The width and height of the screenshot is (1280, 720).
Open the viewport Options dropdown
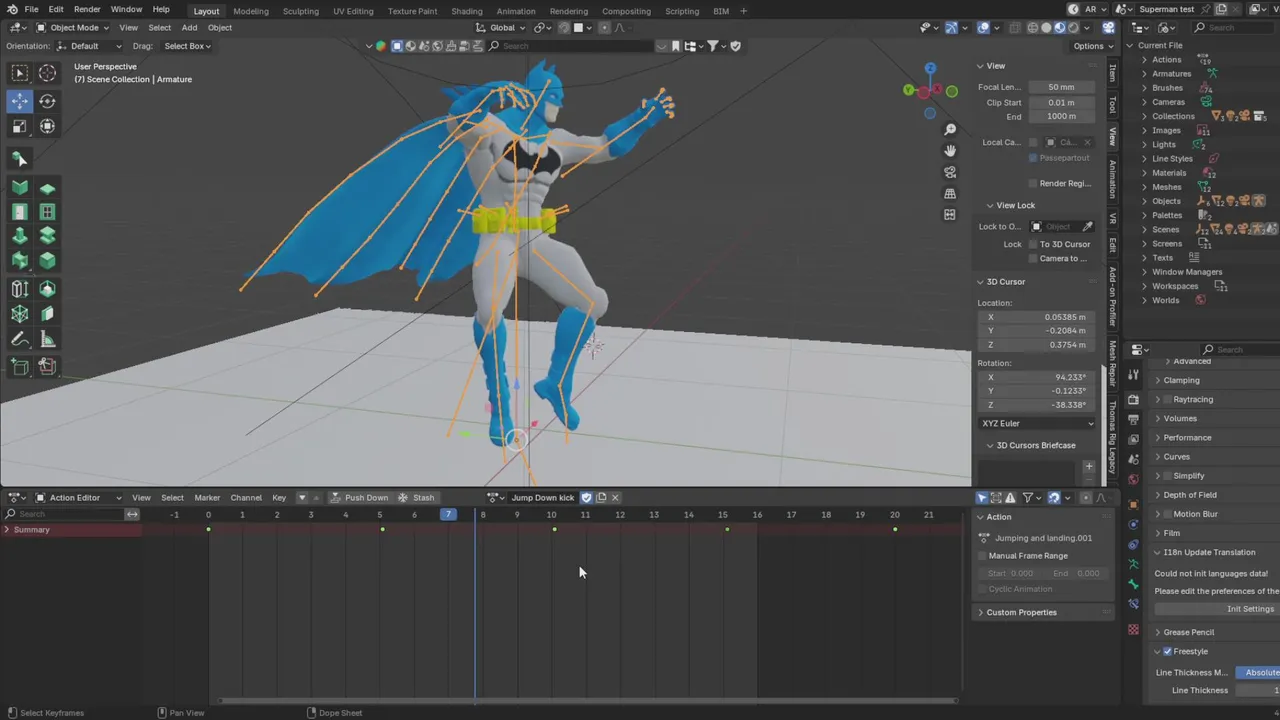1092,46
